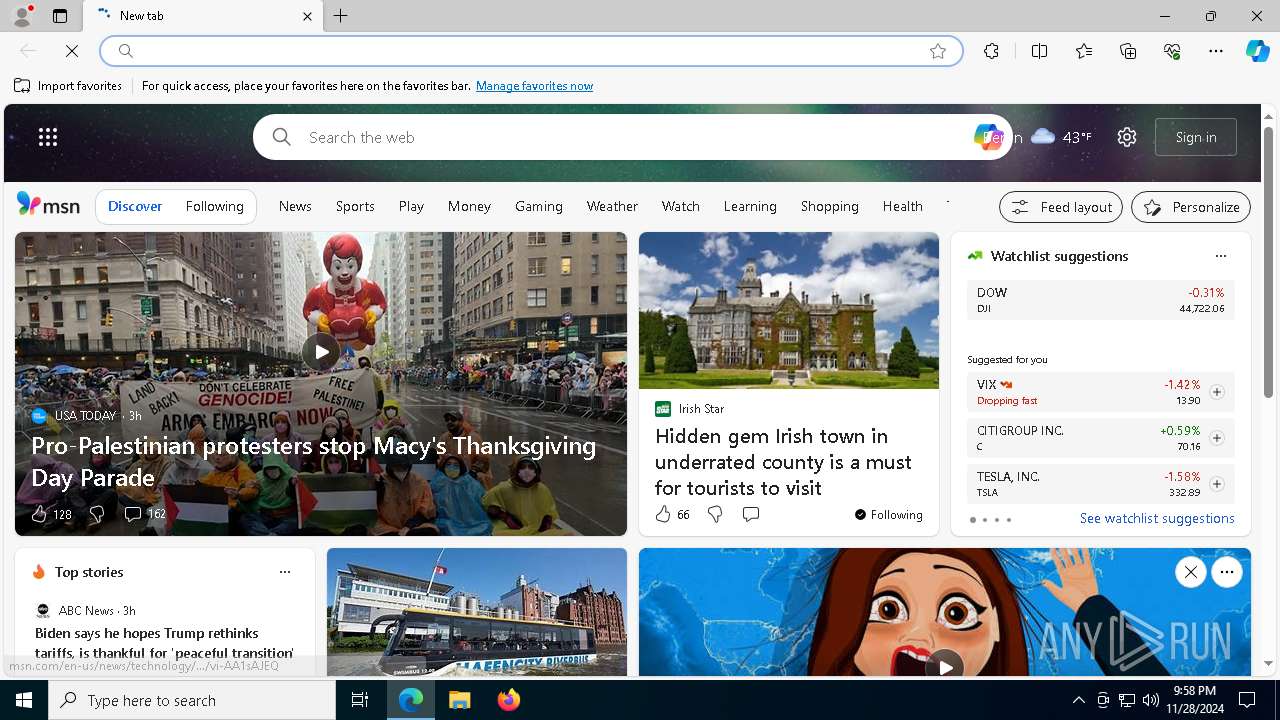The image size is (1280, 720).
Task: Open Watchlist suggestions more options
Action: point(1220,256)
